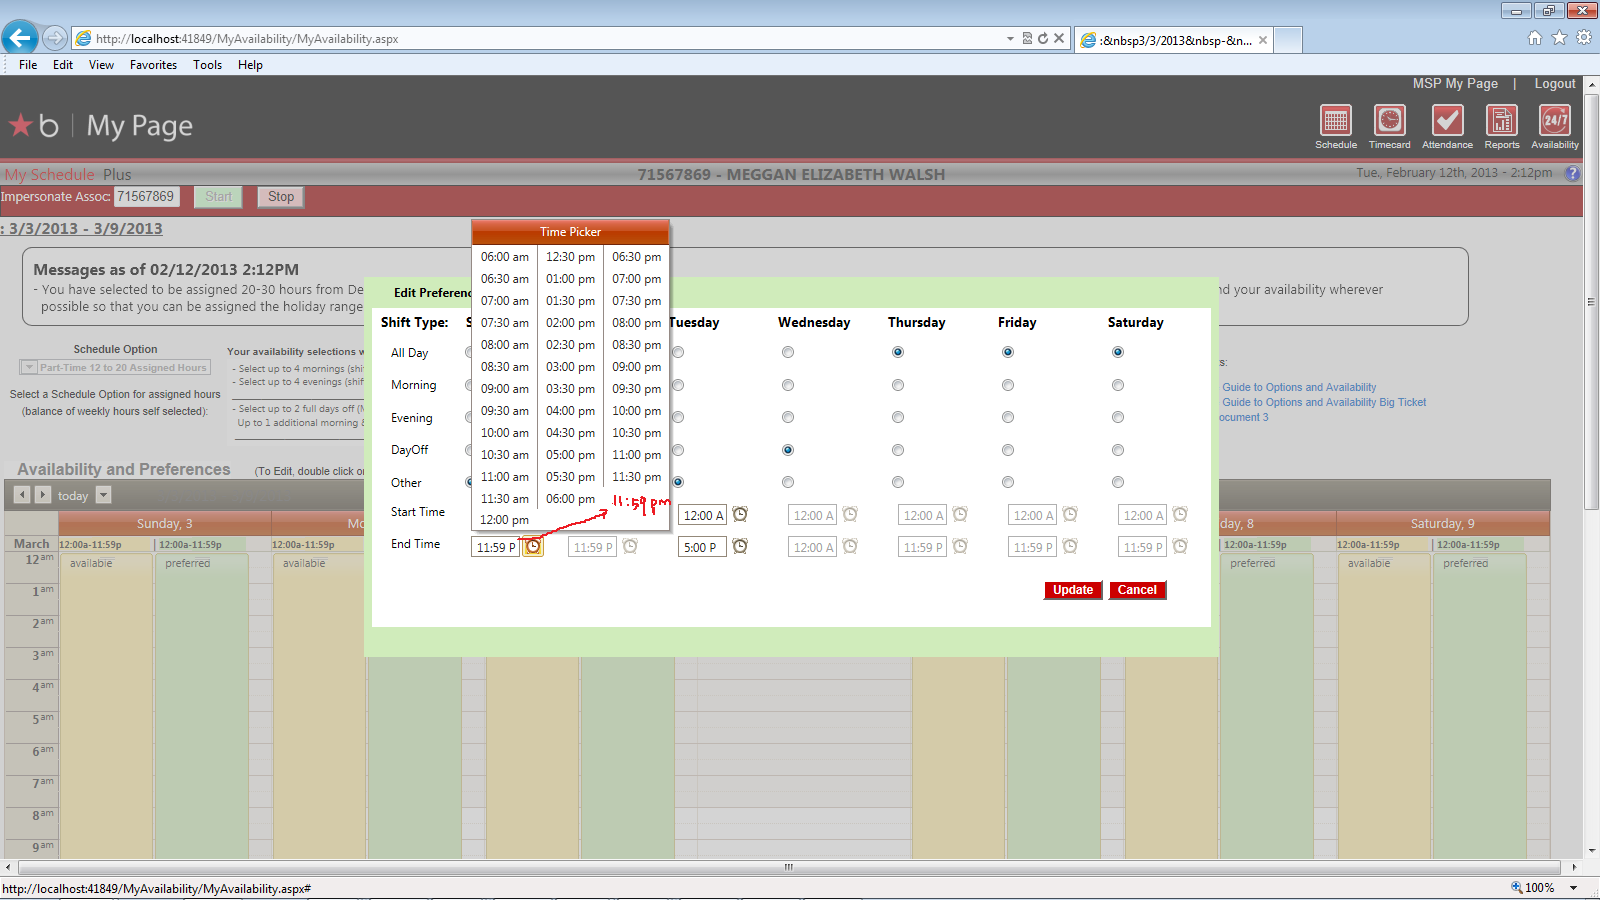
Task: Open the Timecard icon
Action: click(x=1390, y=121)
